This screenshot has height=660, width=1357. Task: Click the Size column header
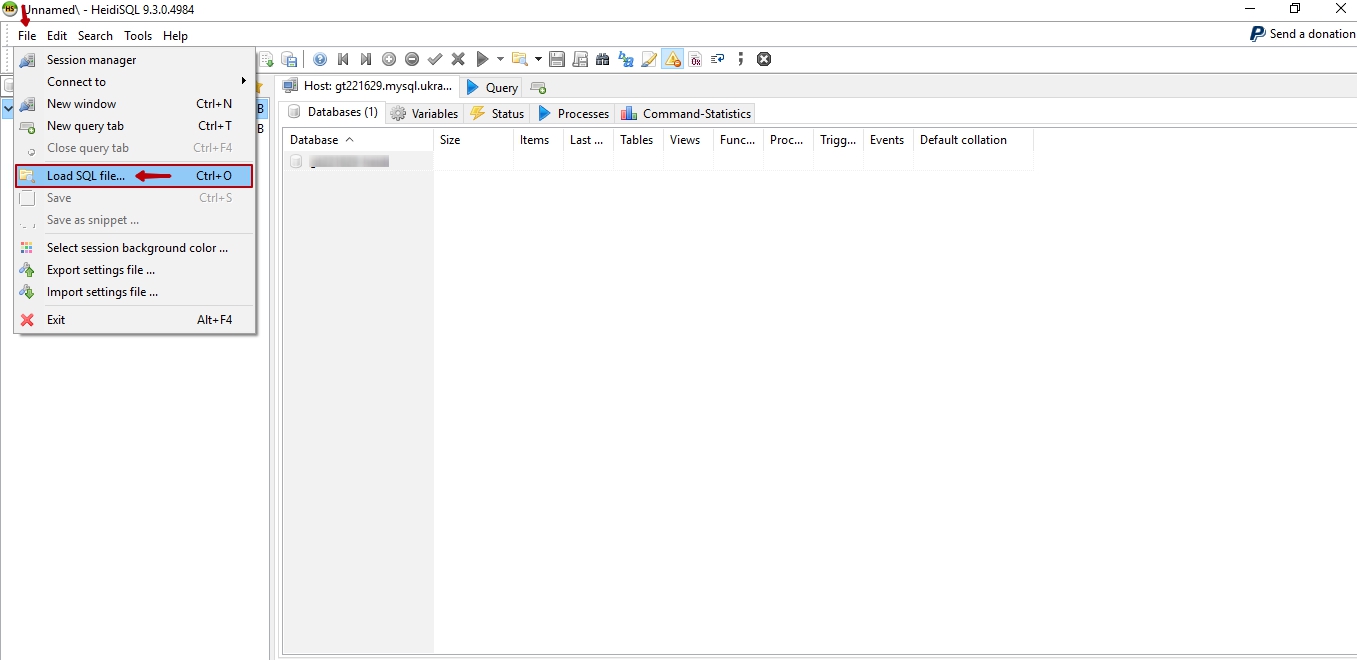point(473,140)
